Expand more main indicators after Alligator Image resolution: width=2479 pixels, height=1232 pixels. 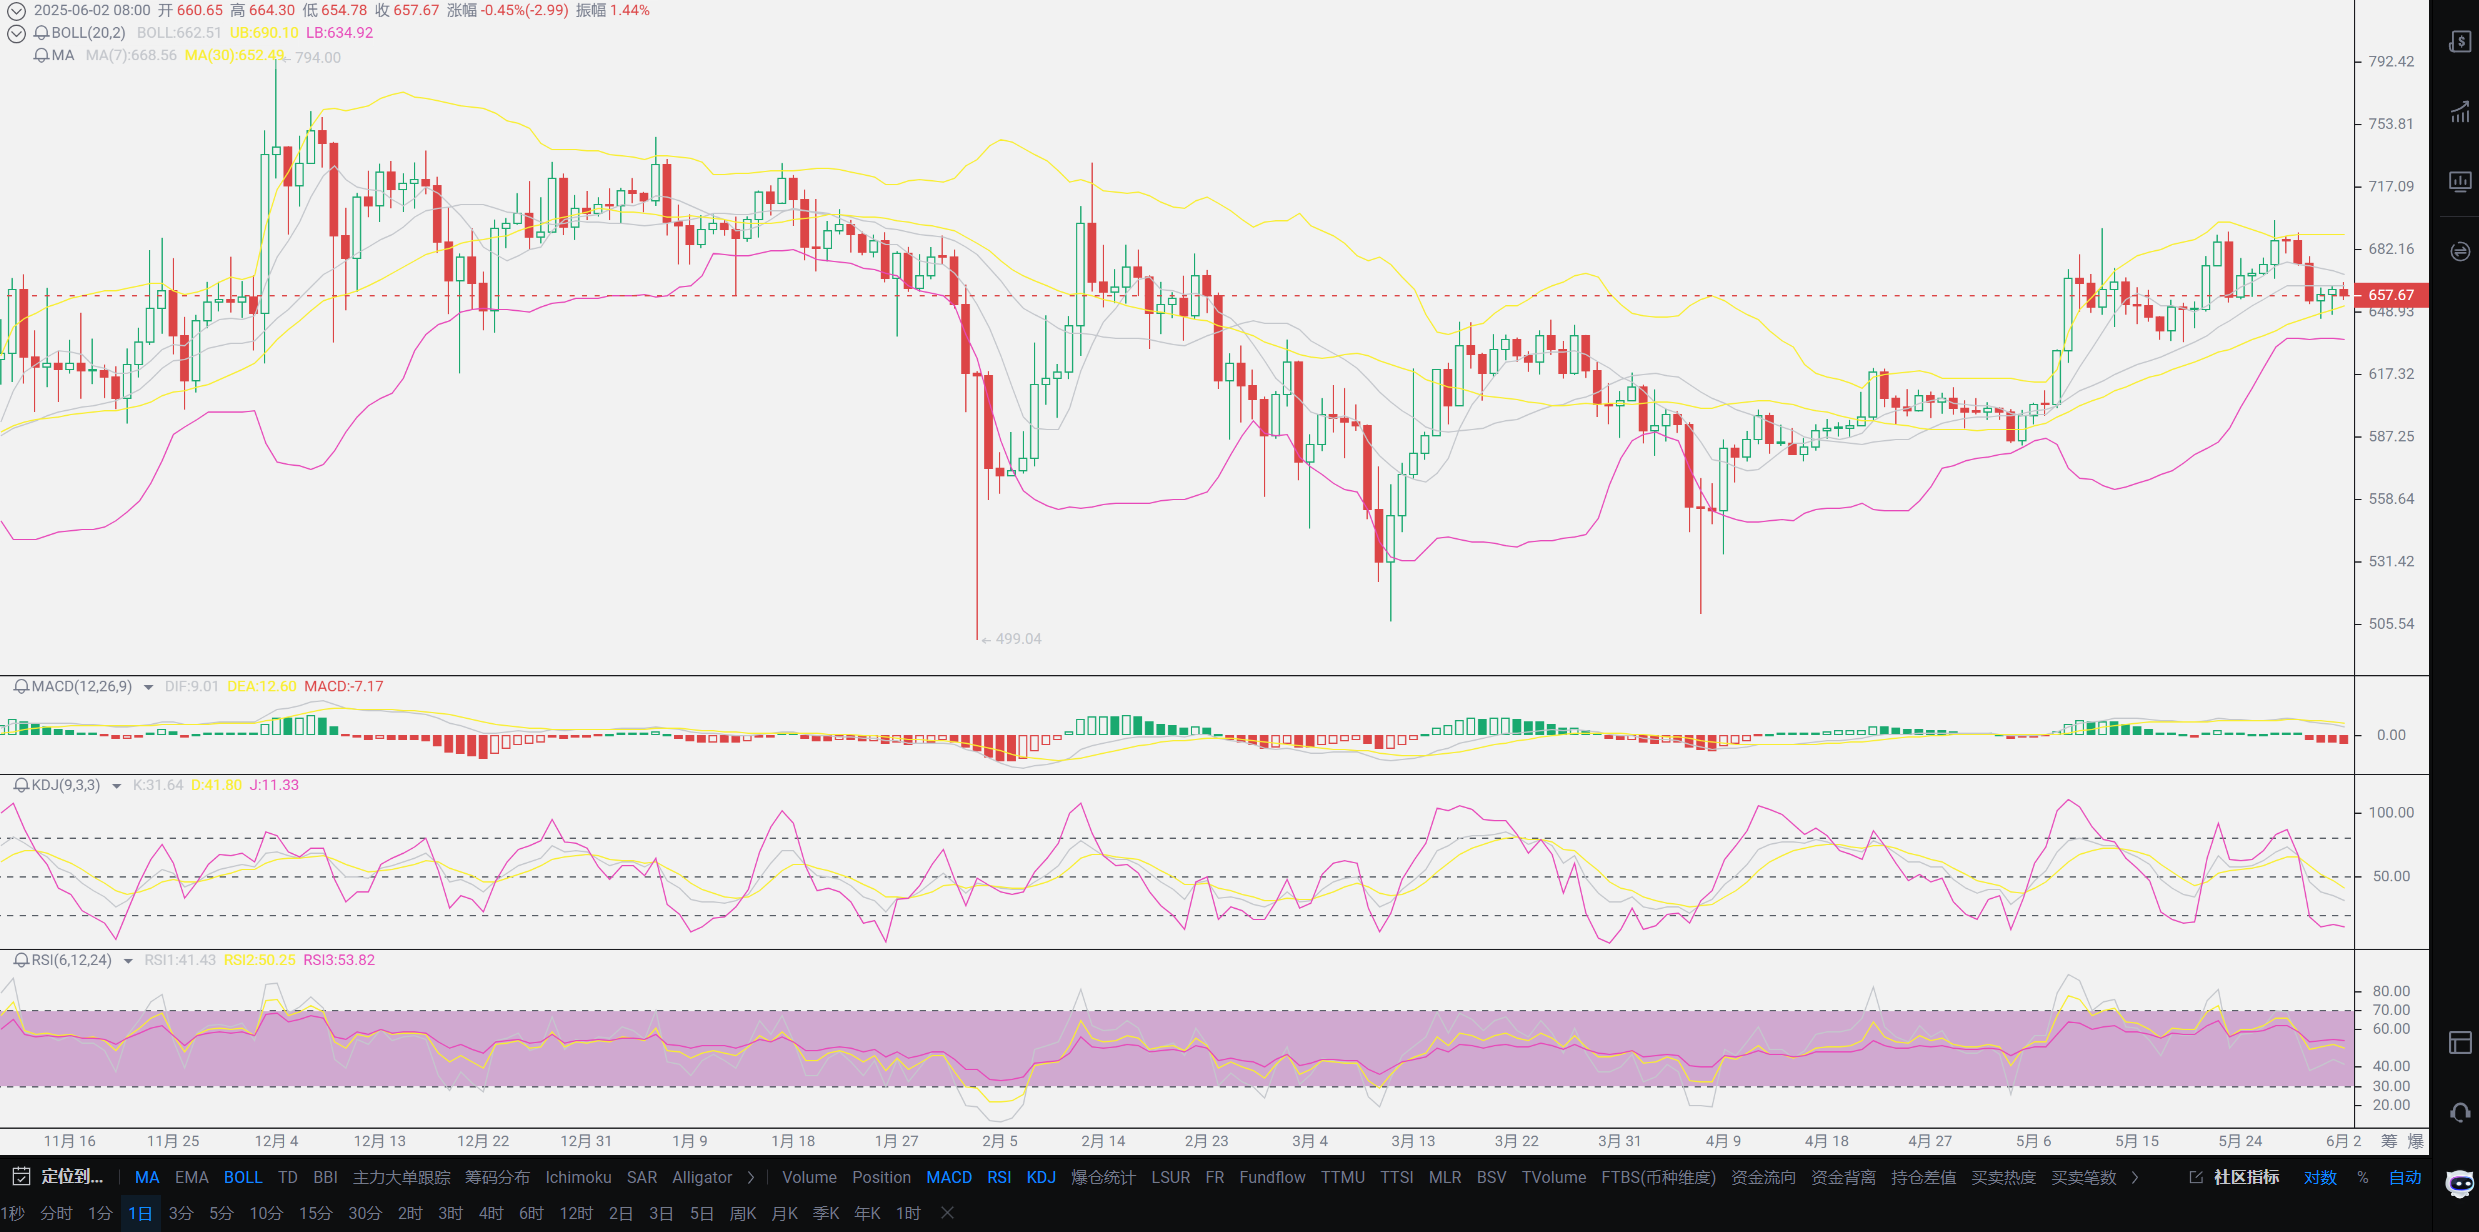click(751, 1177)
